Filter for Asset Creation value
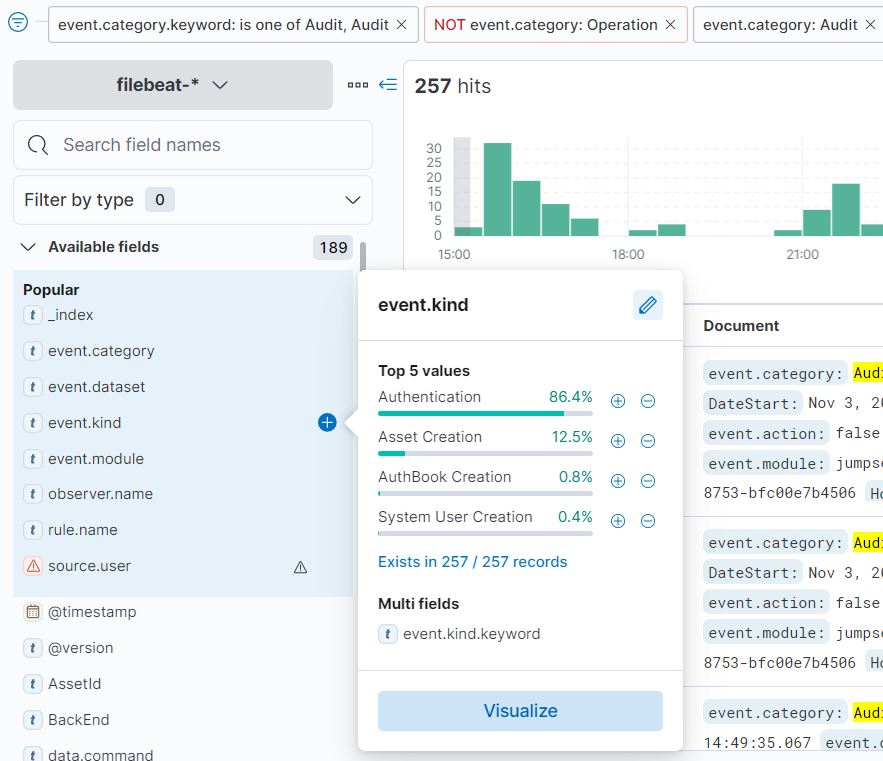The width and height of the screenshot is (883, 761). click(618, 440)
